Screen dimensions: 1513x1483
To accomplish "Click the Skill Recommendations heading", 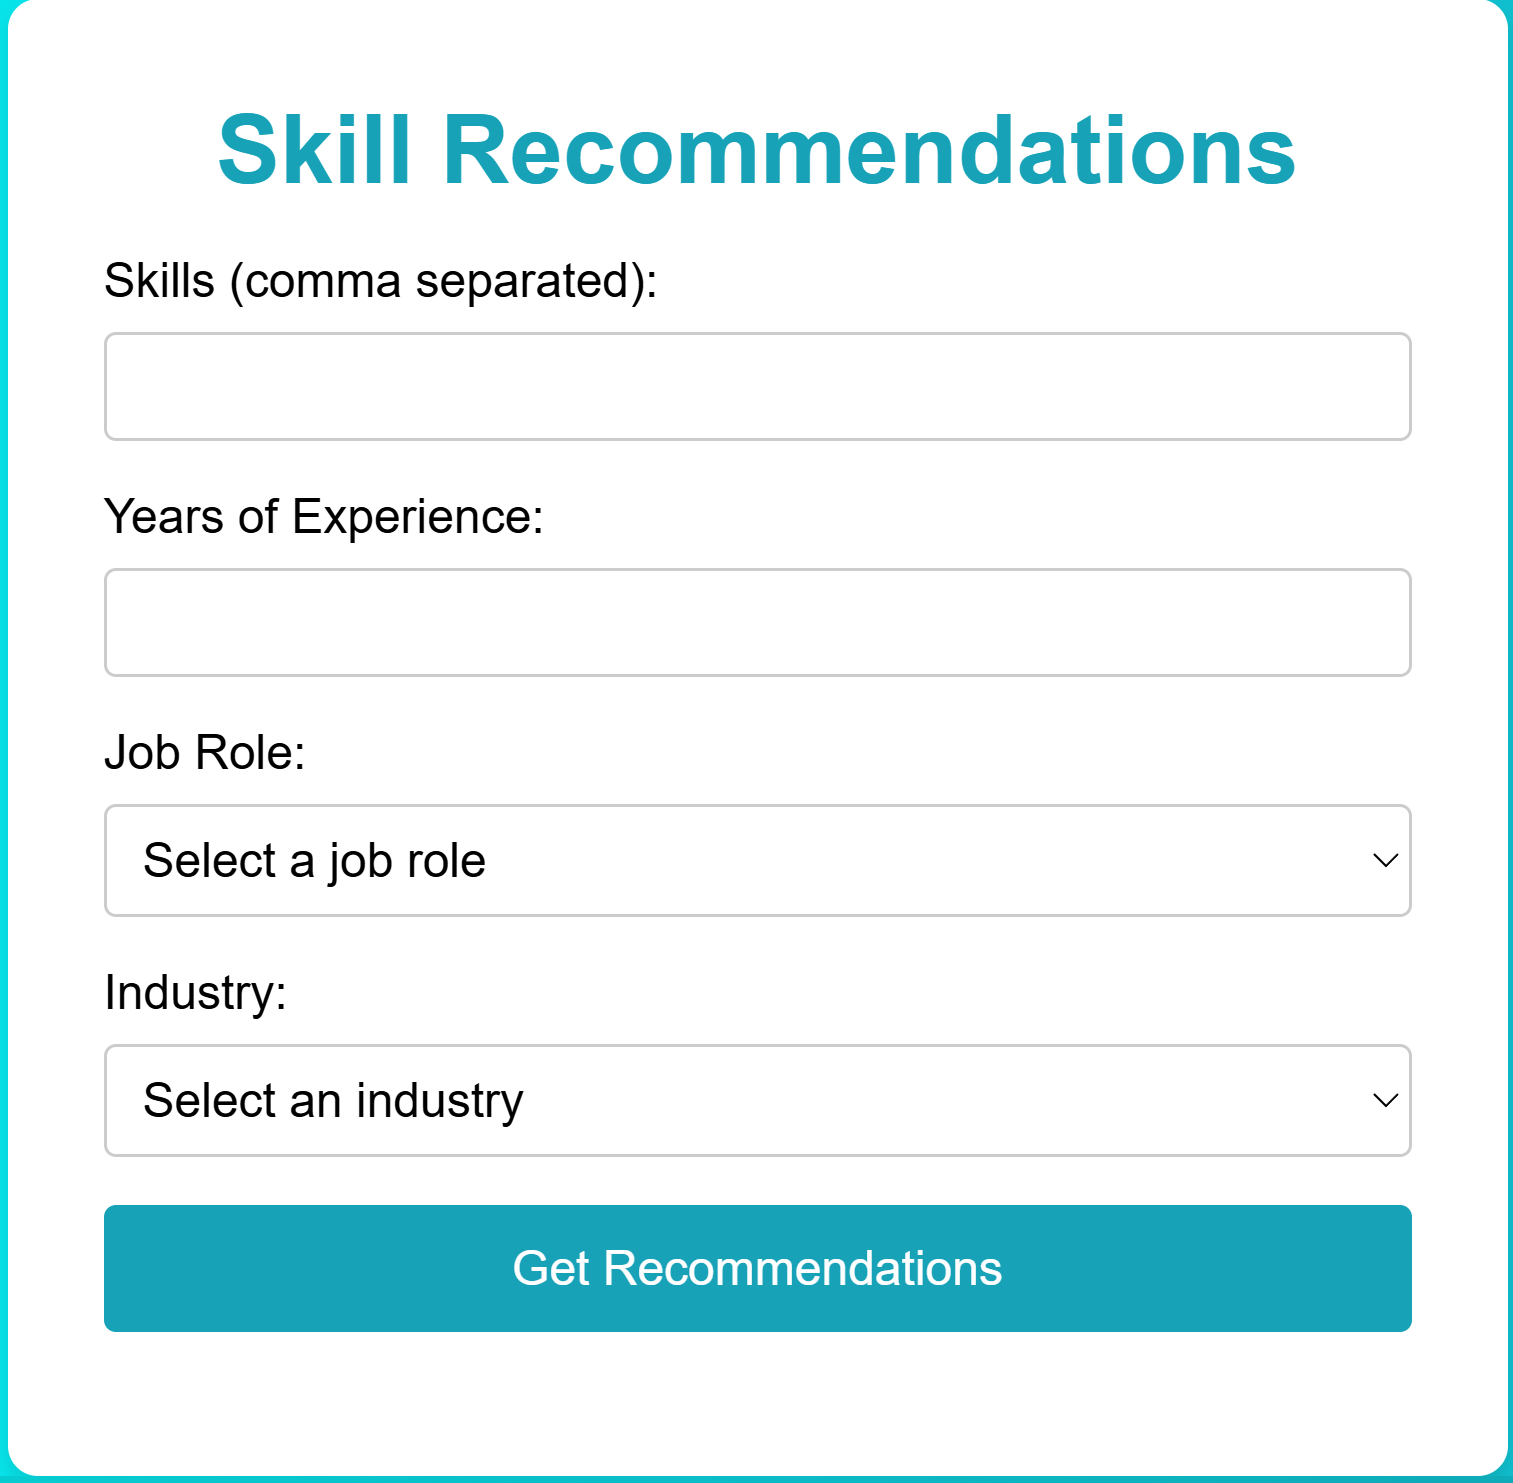I will coord(757,150).
